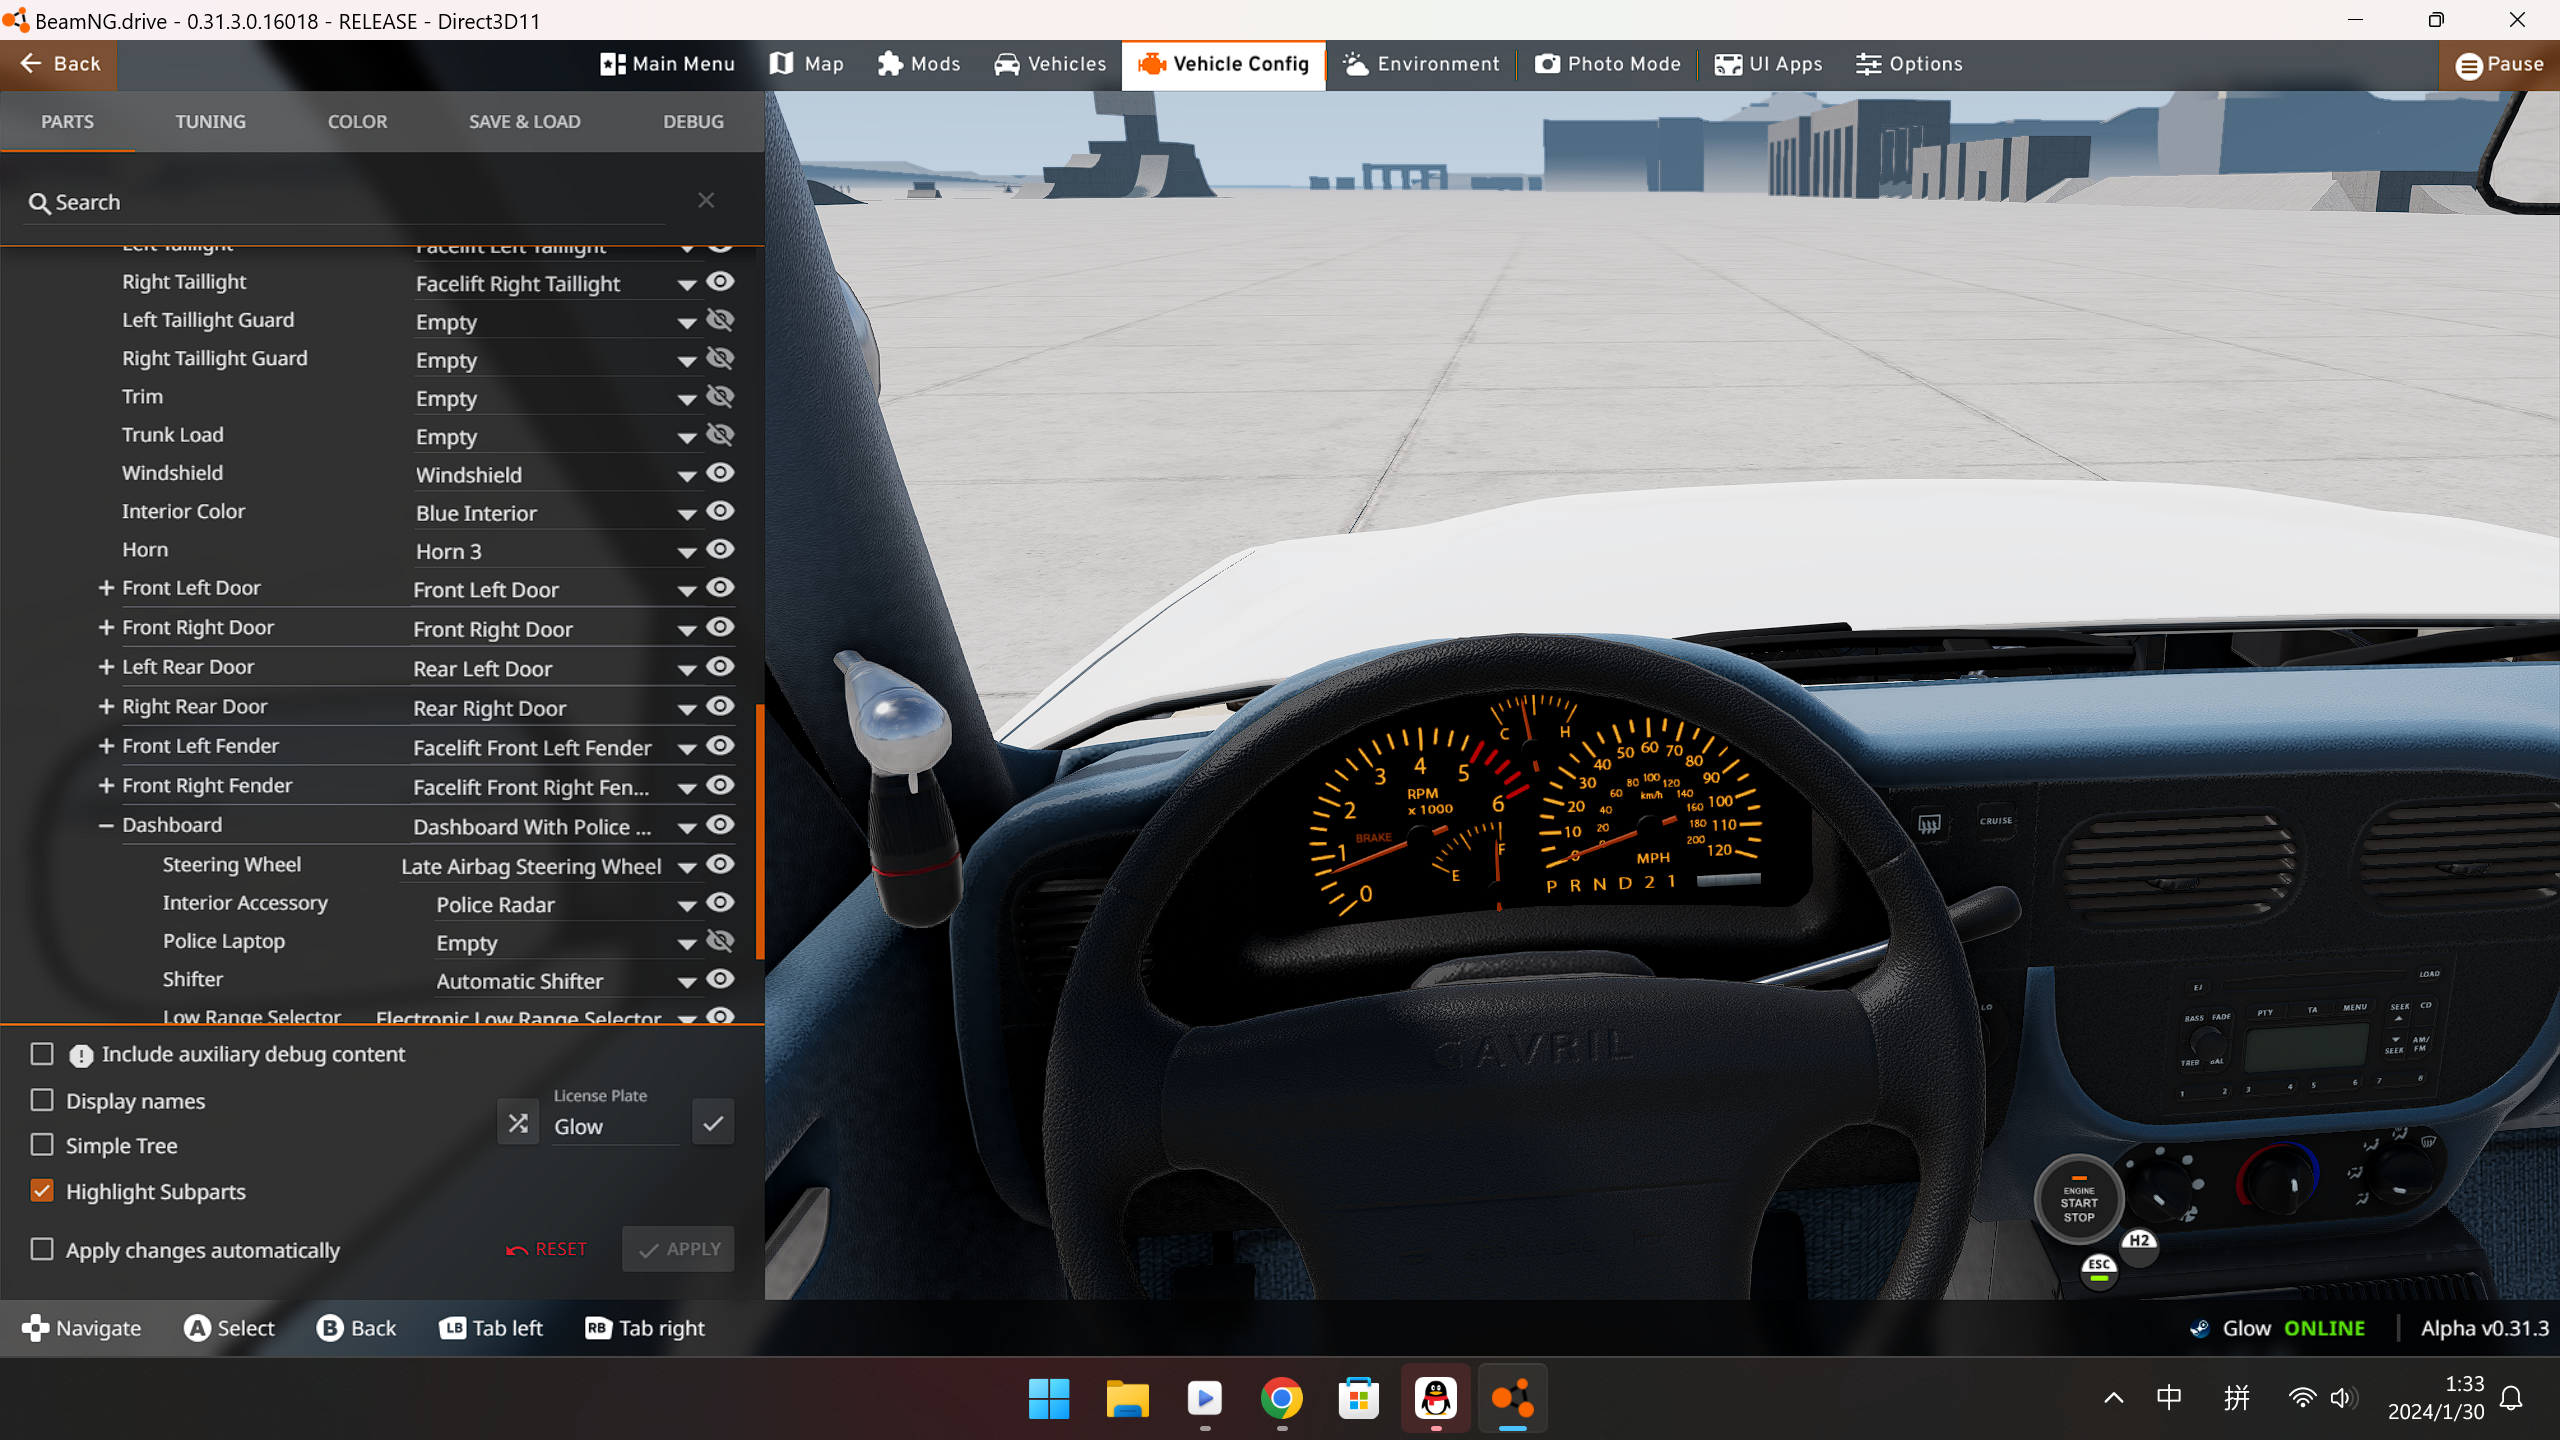2560x1440 pixels.
Task: Toggle visibility of Horn part
Action: coord(720,549)
